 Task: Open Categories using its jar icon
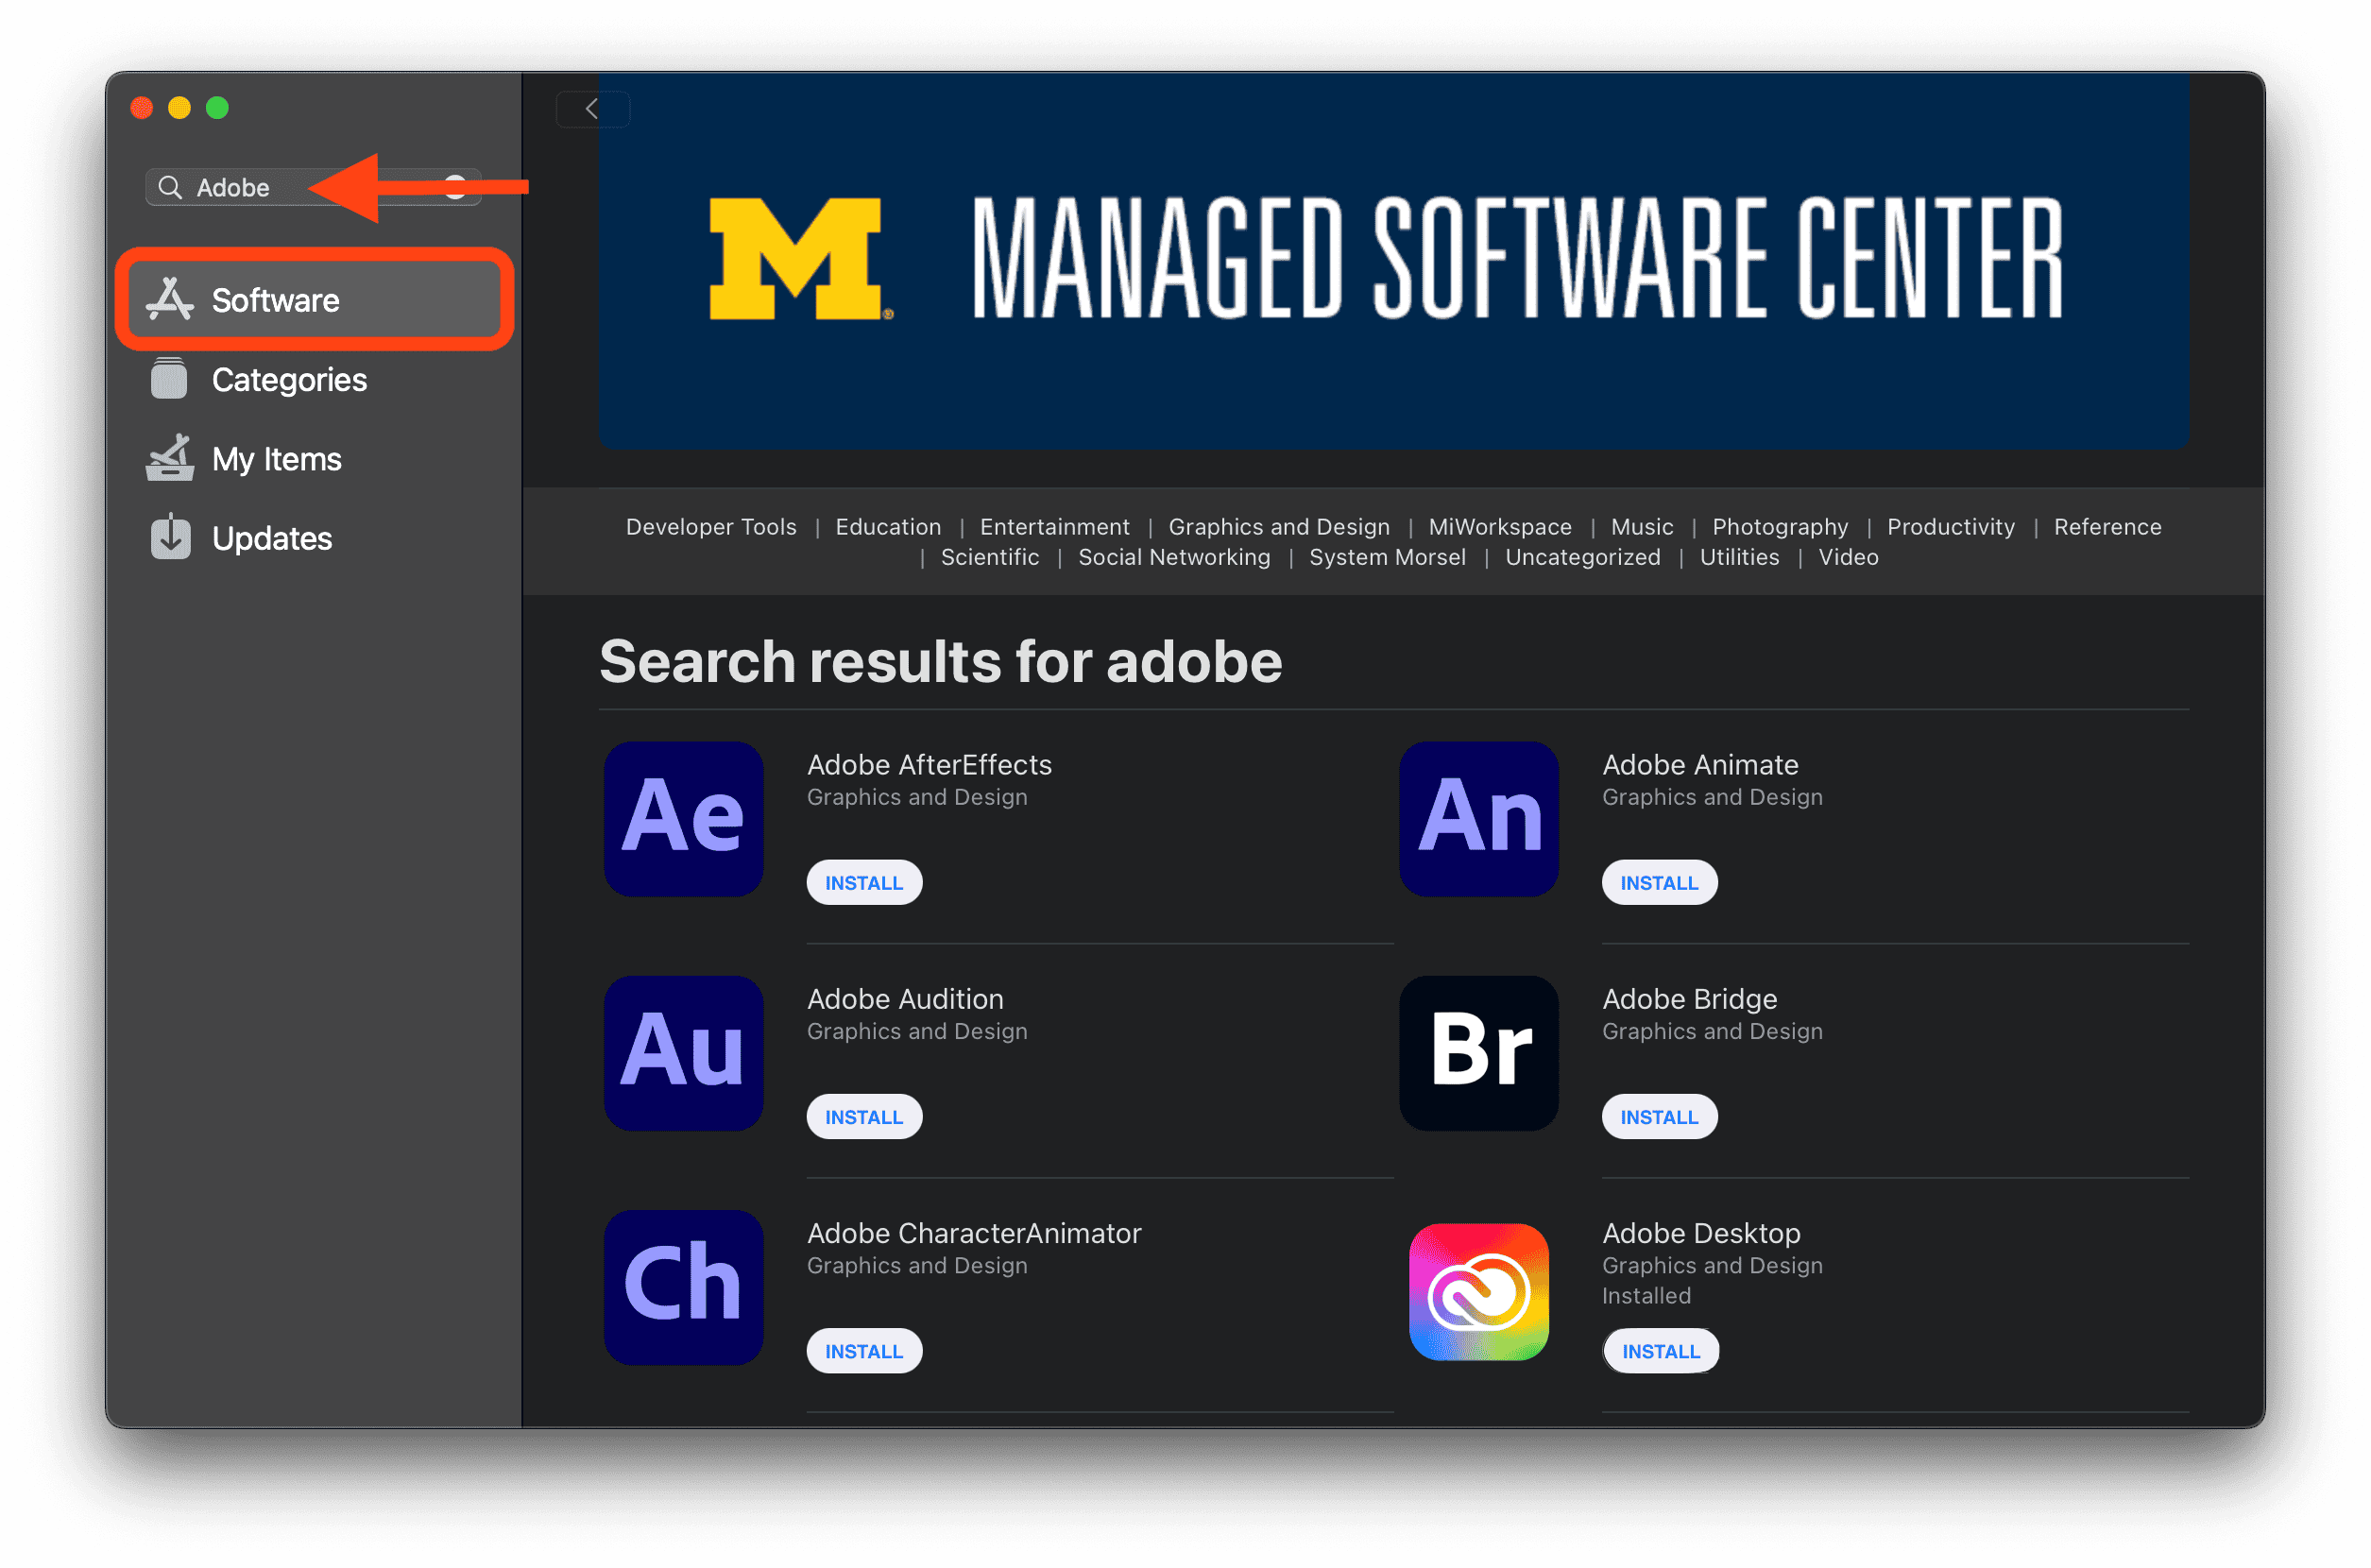pos(169,379)
